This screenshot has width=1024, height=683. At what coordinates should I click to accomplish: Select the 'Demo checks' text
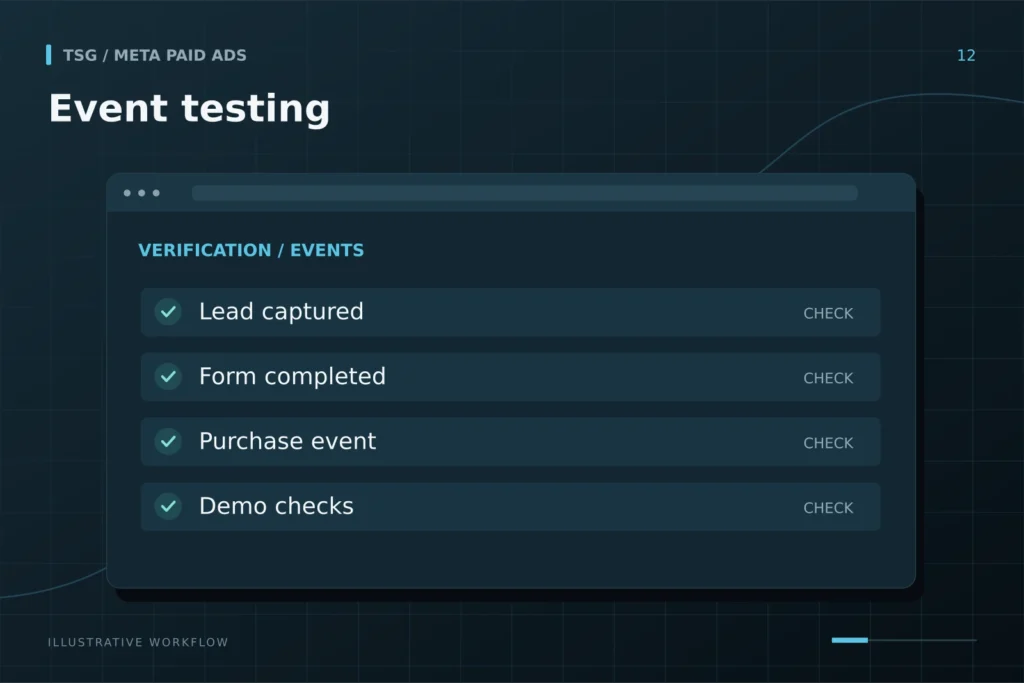tap(276, 506)
